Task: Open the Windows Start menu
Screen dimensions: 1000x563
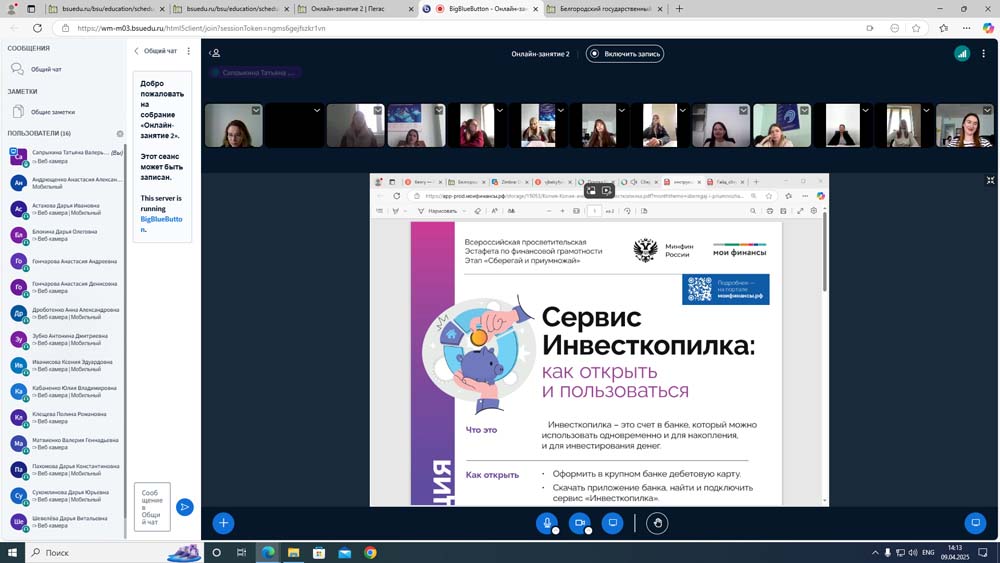Action: tap(12, 552)
